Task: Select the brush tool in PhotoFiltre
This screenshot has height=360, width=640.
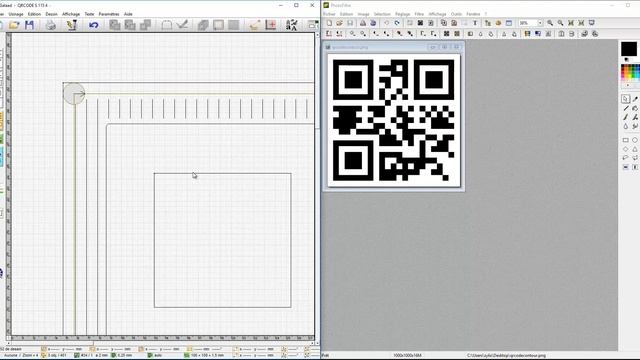Action: point(626,118)
